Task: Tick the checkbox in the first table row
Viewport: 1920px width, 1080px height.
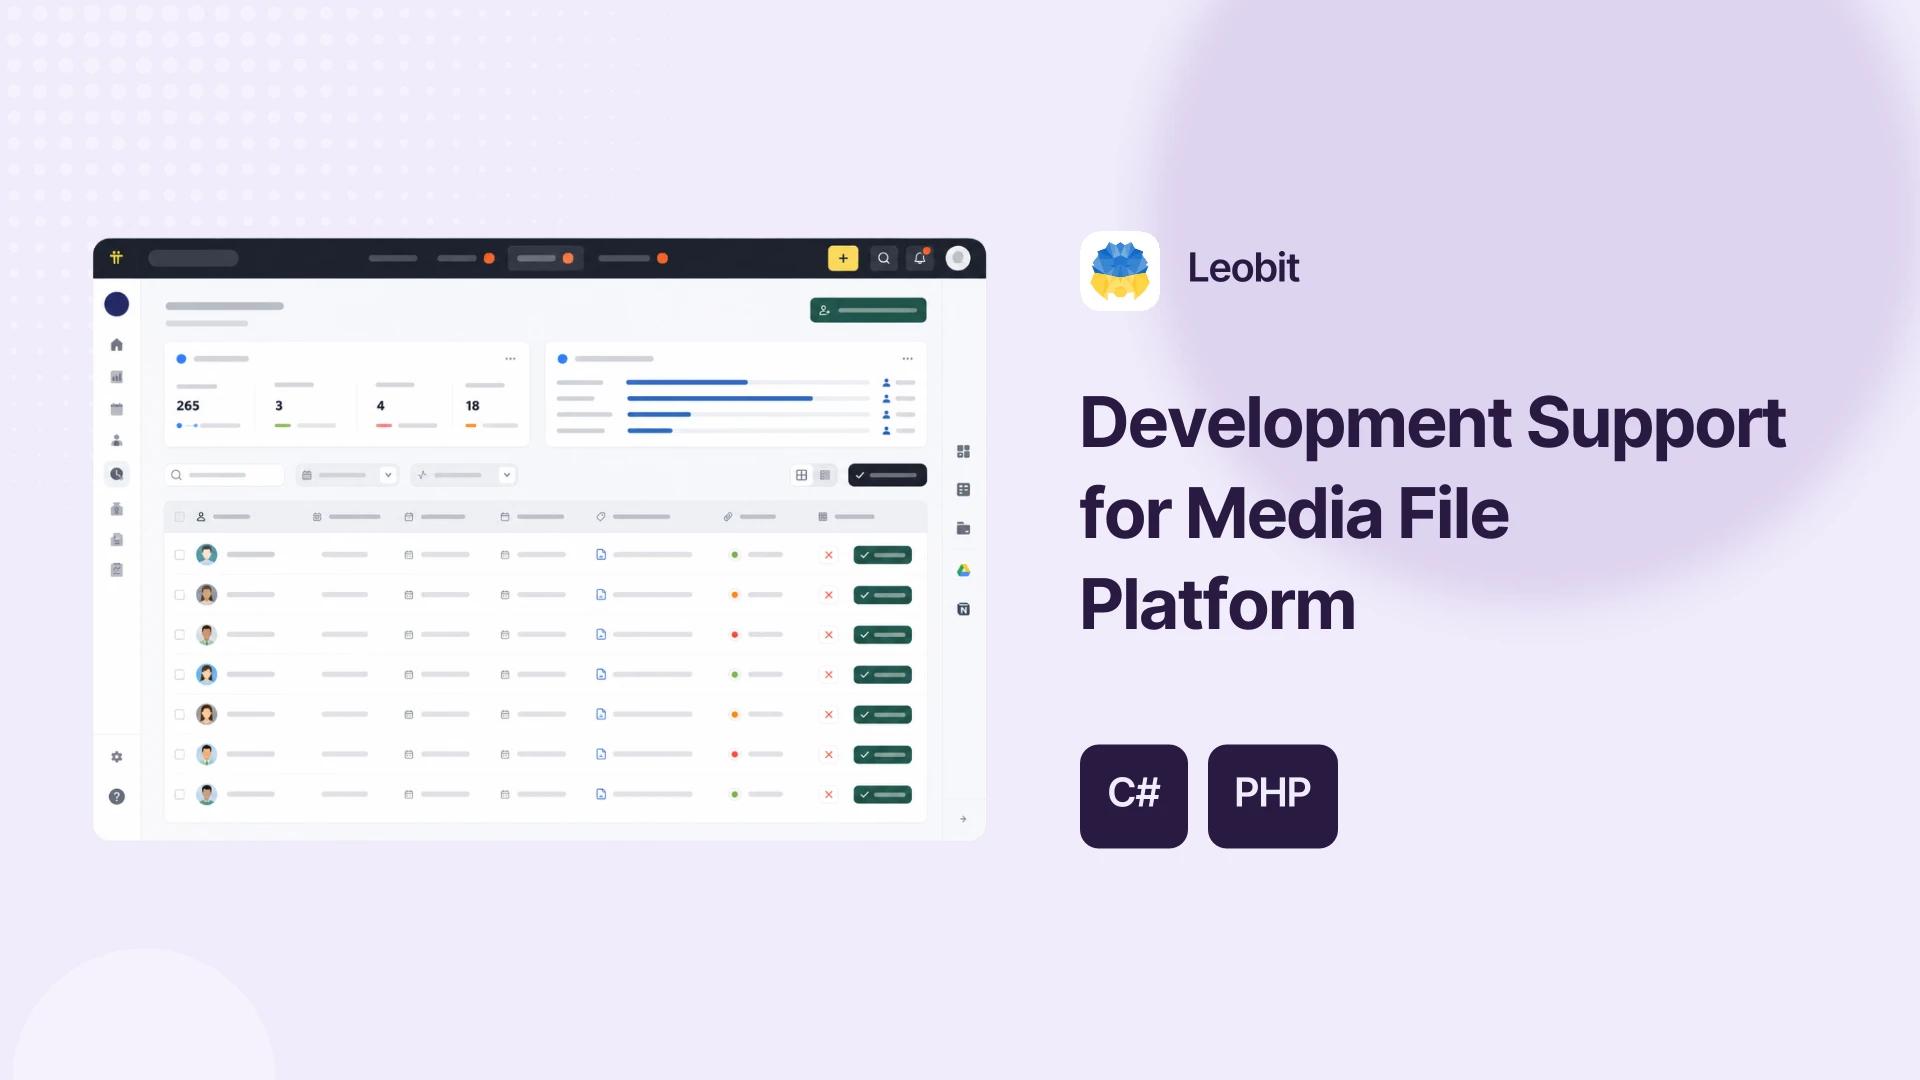Action: pos(180,555)
